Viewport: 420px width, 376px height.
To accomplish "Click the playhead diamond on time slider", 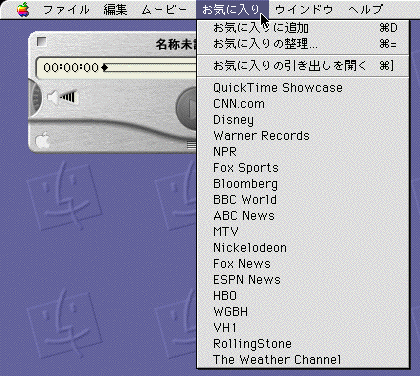I will click(104, 68).
